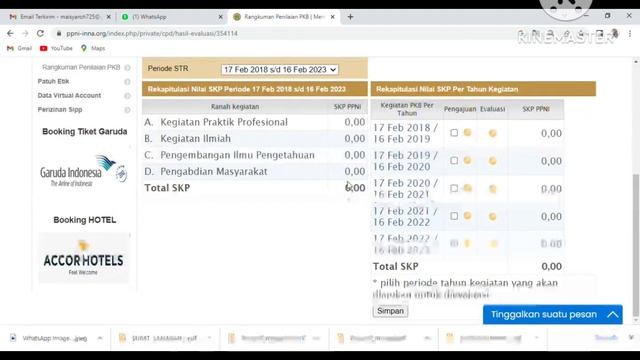
Task: Select Pengembangan Ilmu Pengetahuan row
Action: pos(255,155)
